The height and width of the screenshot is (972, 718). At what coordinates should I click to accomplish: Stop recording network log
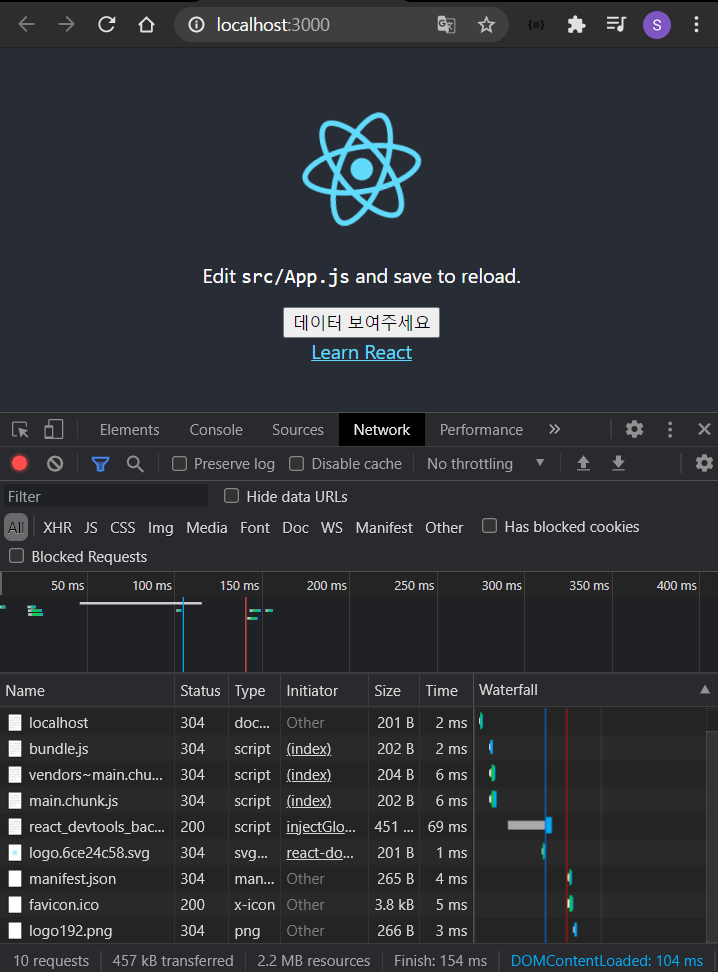click(x=20, y=463)
